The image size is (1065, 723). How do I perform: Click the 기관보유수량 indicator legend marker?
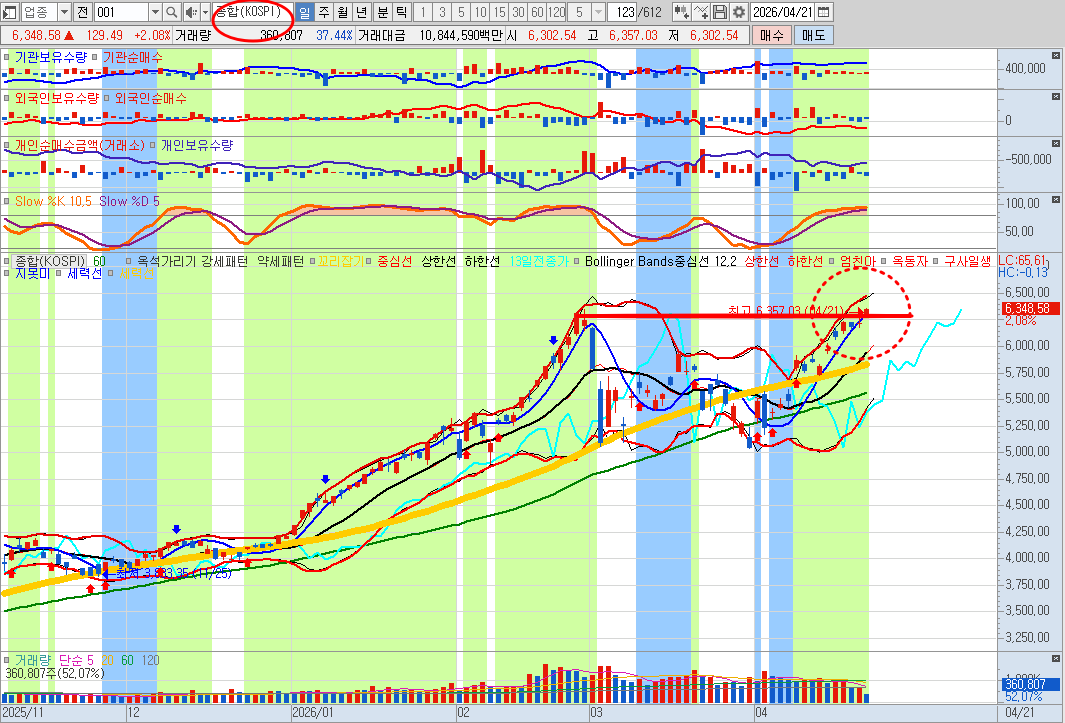[x=8, y=57]
